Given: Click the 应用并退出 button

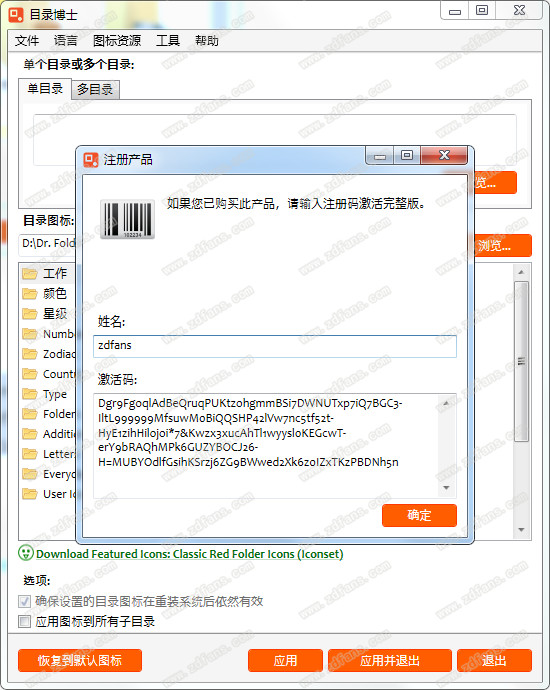Looking at the screenshot, I should 390,661.
